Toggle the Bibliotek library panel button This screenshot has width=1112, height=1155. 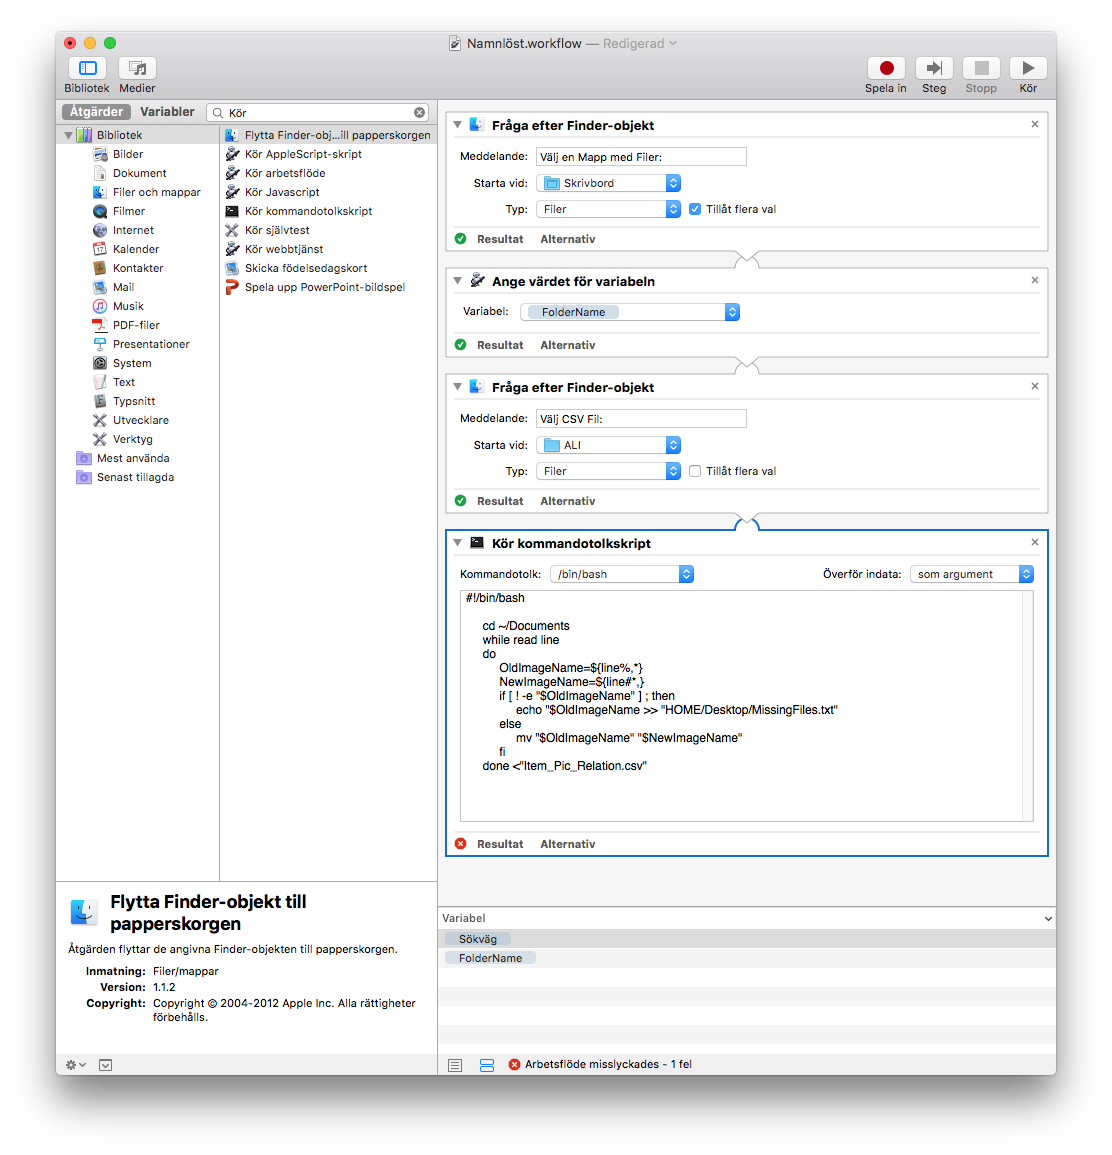pos(87,69)
